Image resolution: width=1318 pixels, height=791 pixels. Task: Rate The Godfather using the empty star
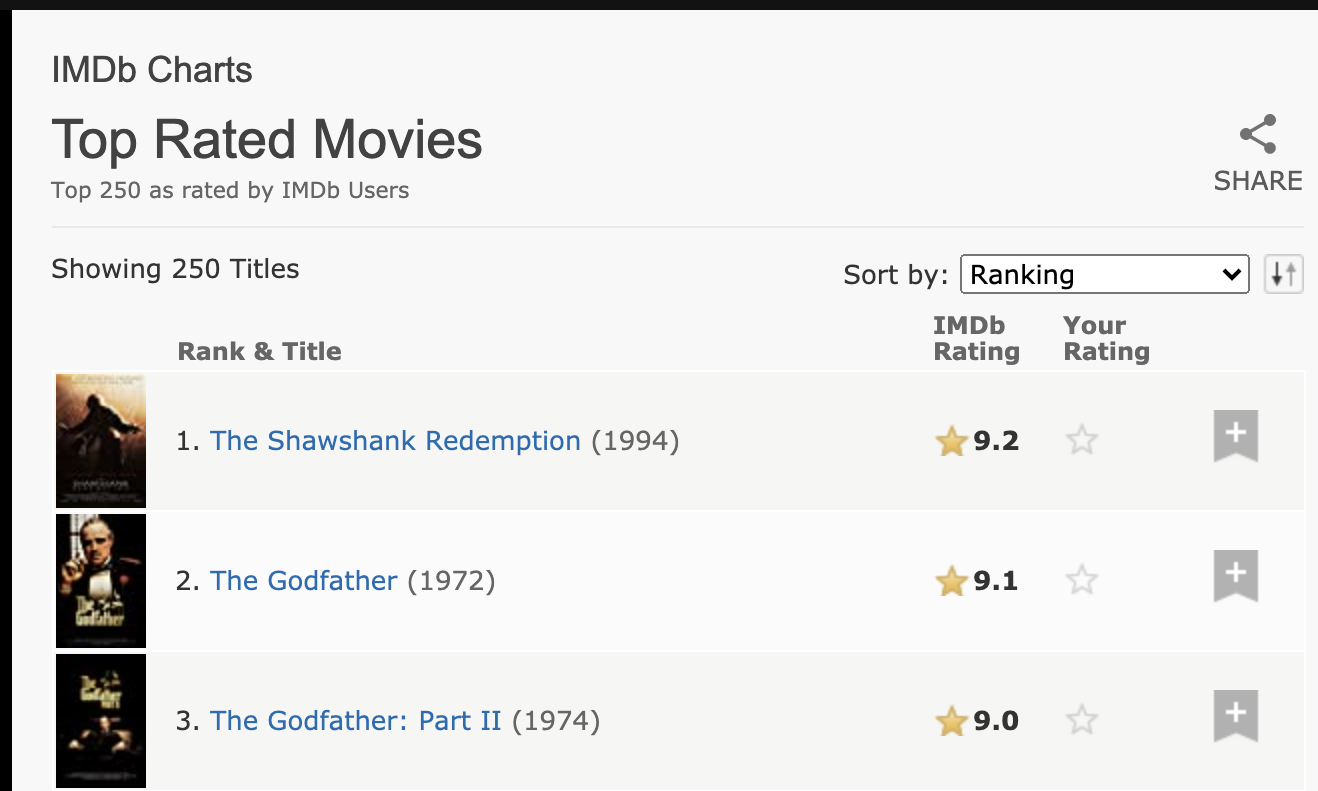coord(1081,580)
